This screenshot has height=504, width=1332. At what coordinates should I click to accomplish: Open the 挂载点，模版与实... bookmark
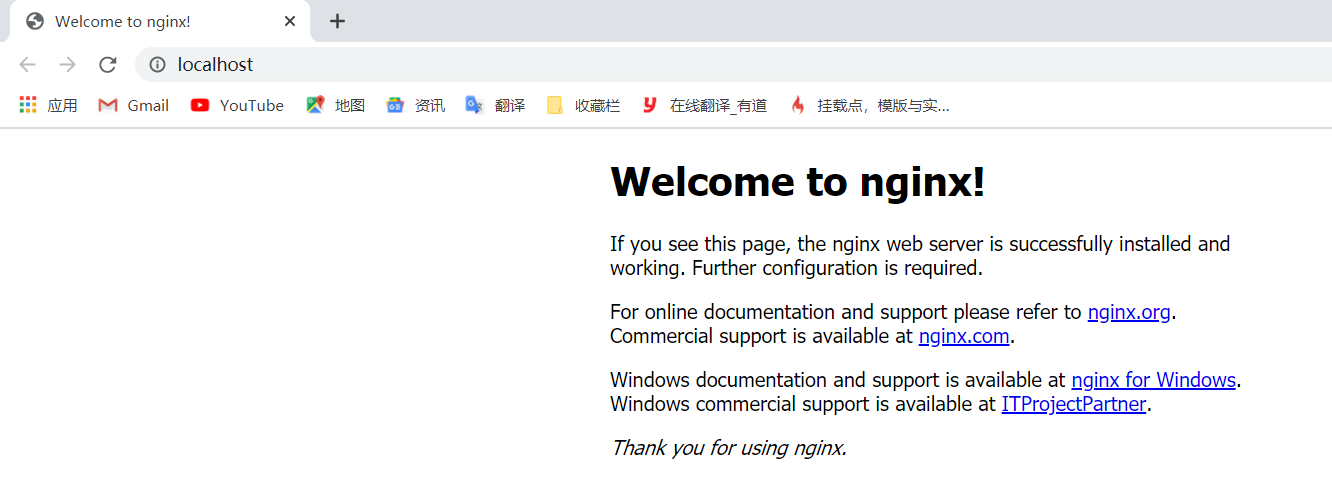[x=868, y=105]
